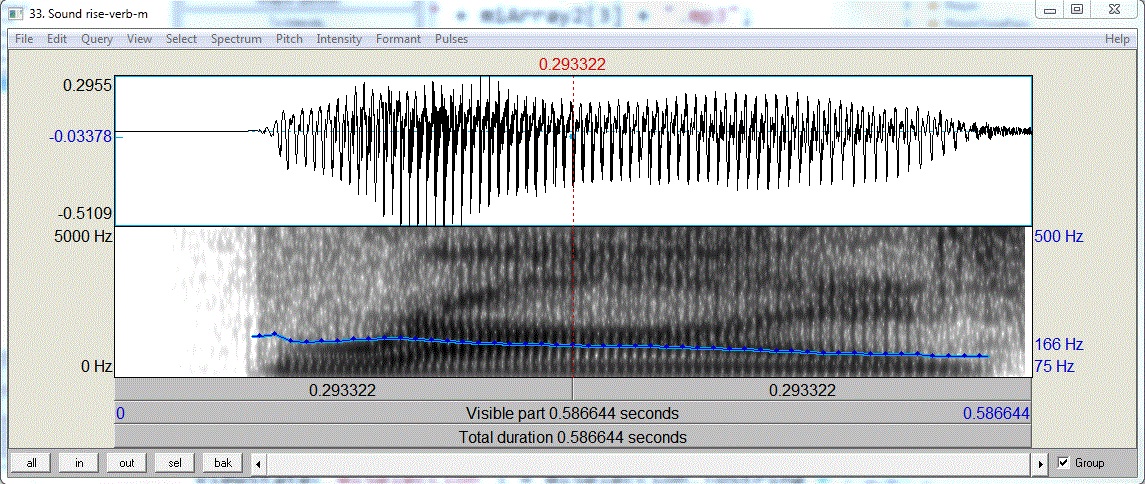The height and width of the screenshot is (484, 1145).
Task: Click the scrollbar left arrow
Action: point(258,464)
